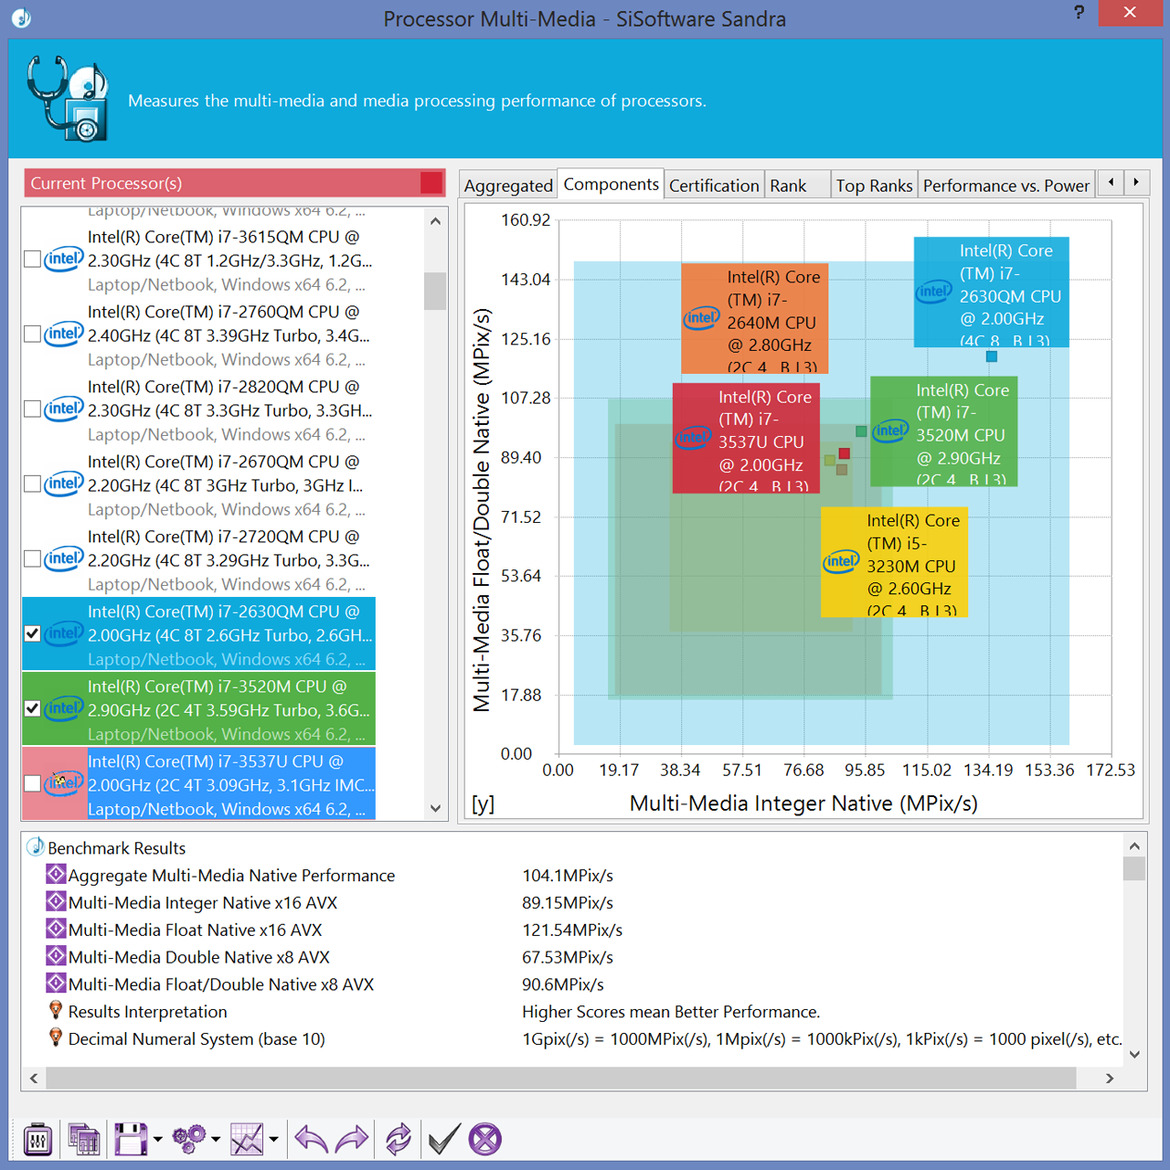
Task: Click the refresh results icon
Action: (398, 1139)
